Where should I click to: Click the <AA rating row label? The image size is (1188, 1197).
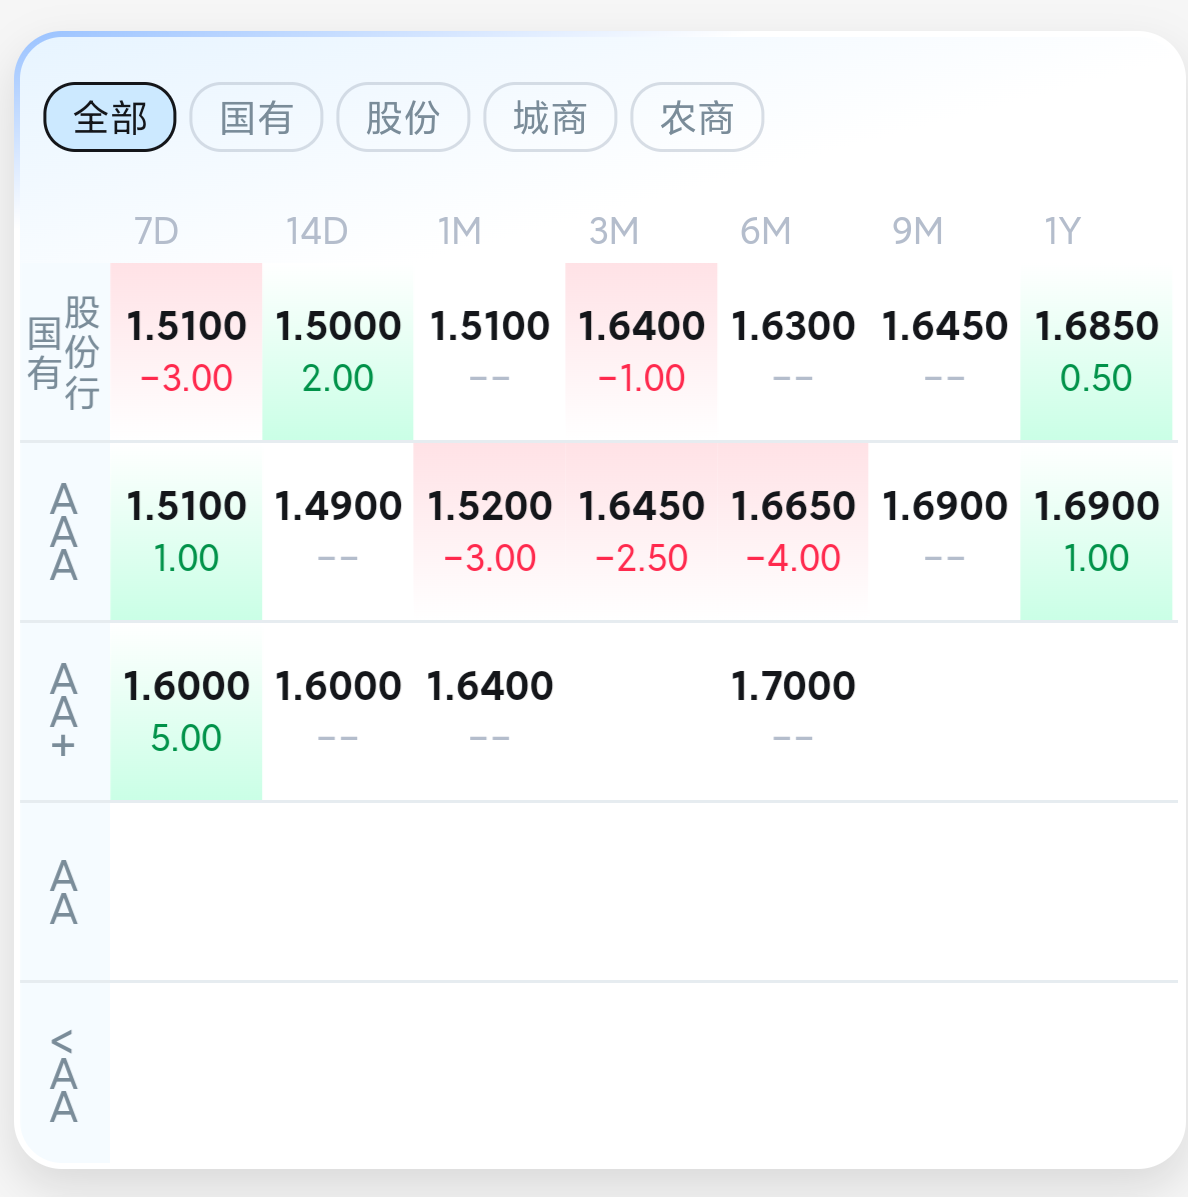[x=64, y=1075]
